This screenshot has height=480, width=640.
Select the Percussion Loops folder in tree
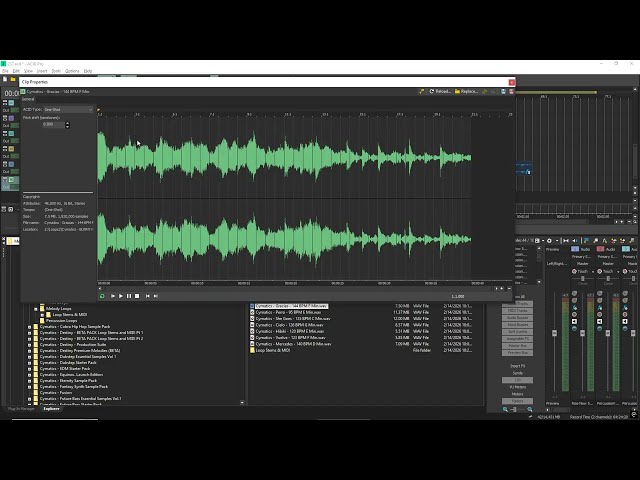point(61,321)
